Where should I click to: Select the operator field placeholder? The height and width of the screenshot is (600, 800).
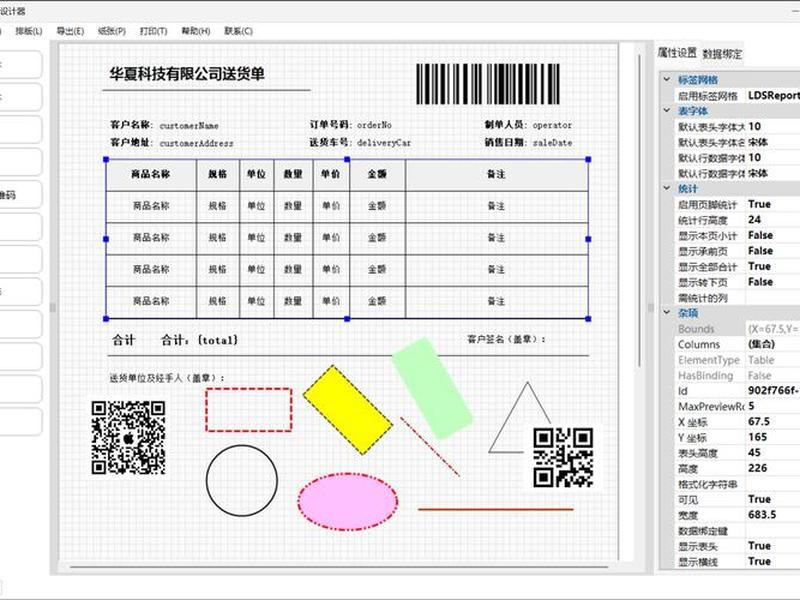point(552,125)
